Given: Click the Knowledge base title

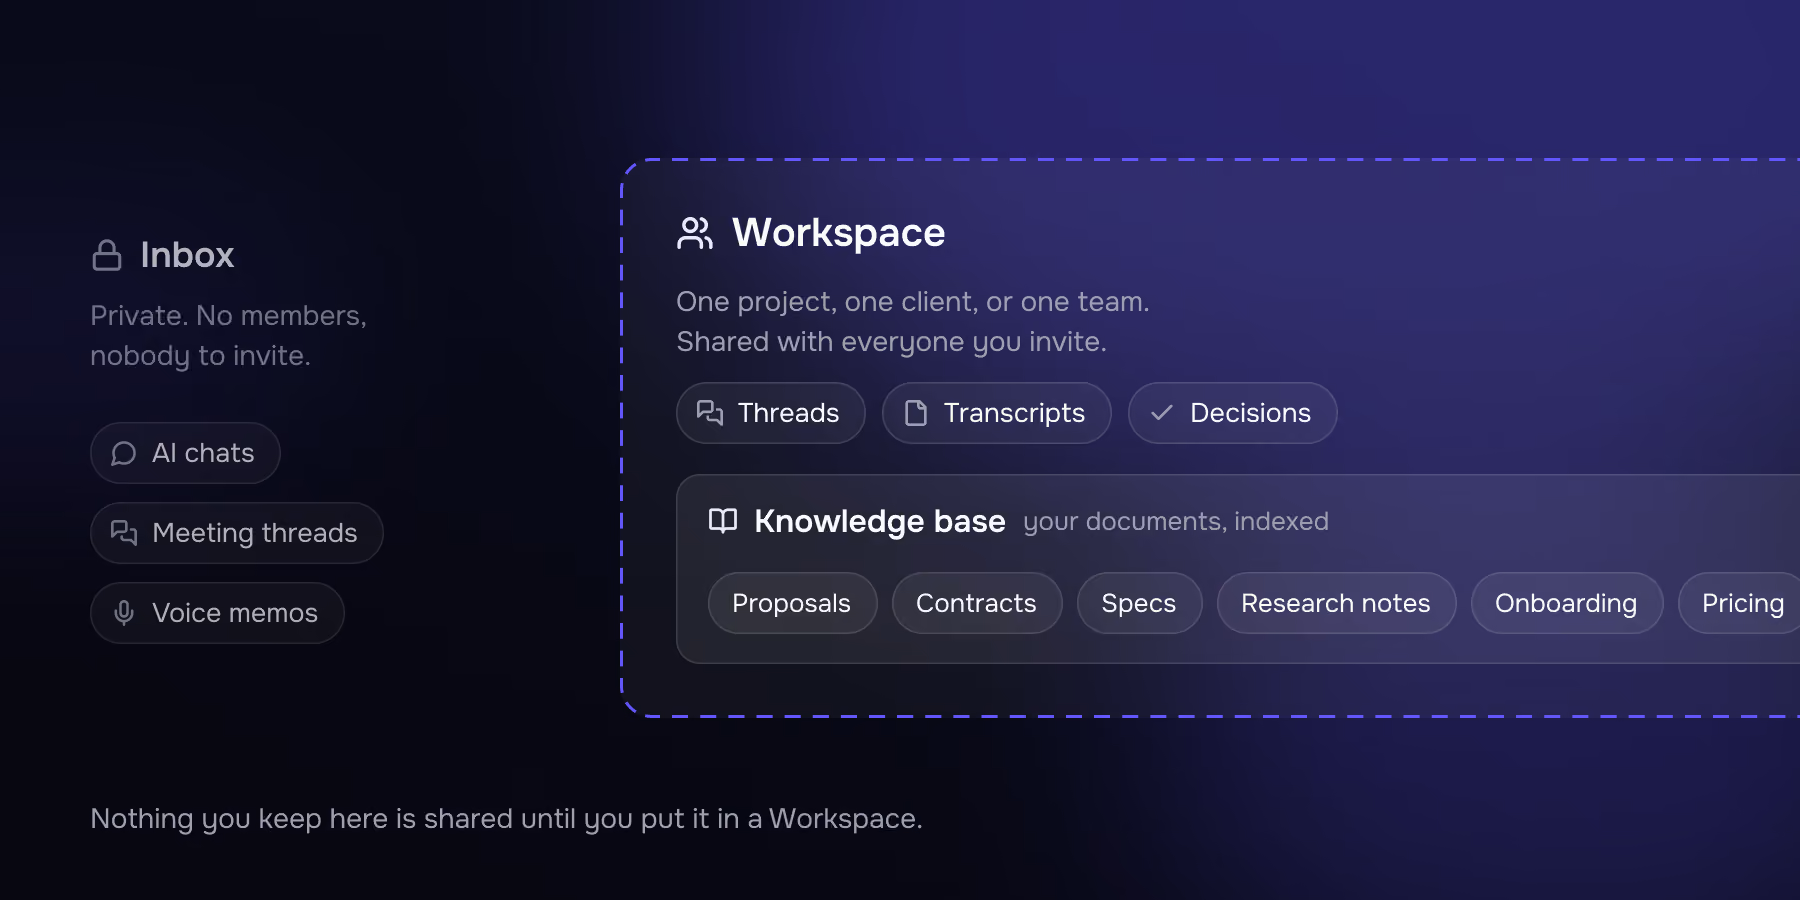Looking at the screenshot, I should tap(880, 521).
